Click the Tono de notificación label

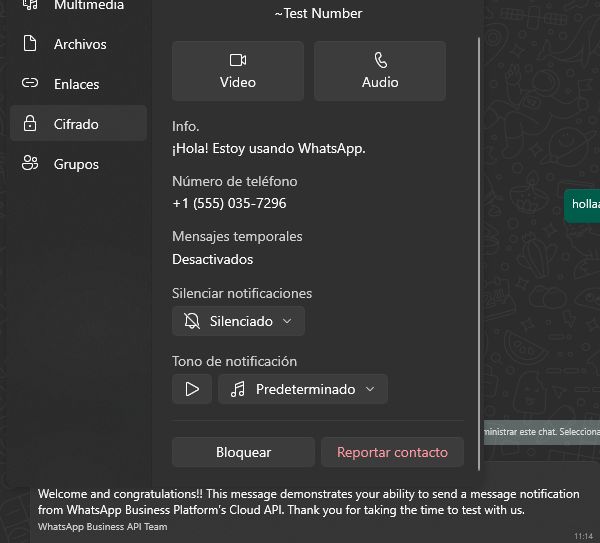click(235, 362)
